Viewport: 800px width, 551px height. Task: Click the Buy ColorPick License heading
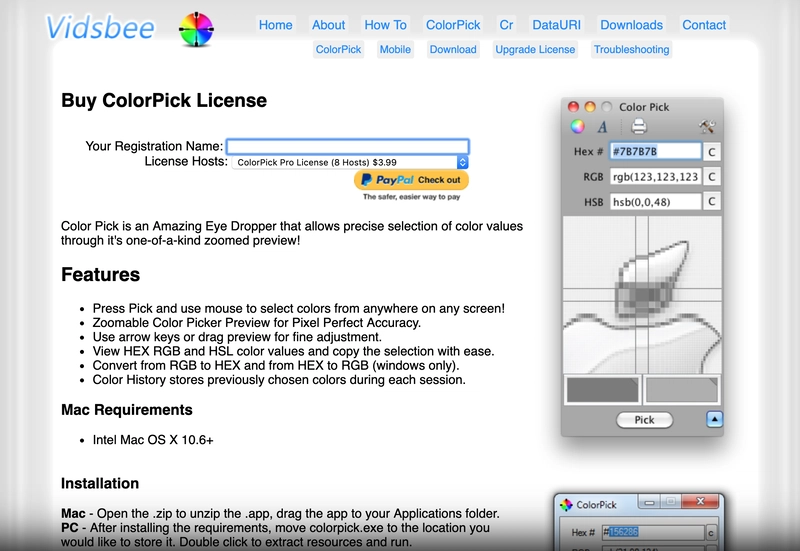point(164,101)
